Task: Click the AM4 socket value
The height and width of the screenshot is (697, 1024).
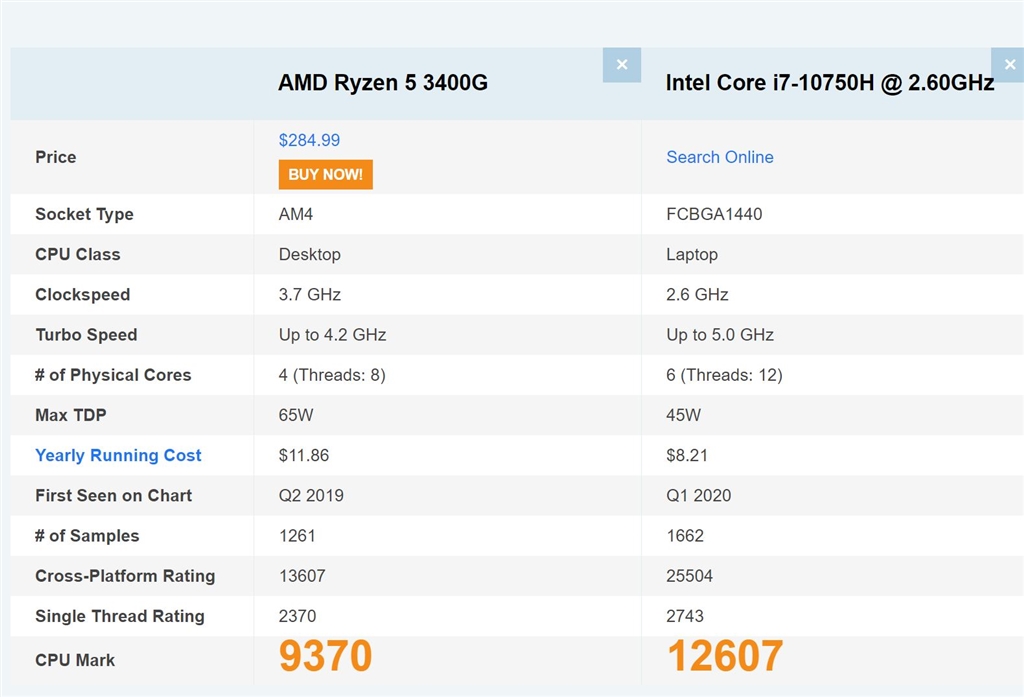Action: click(x=296, y=214)
